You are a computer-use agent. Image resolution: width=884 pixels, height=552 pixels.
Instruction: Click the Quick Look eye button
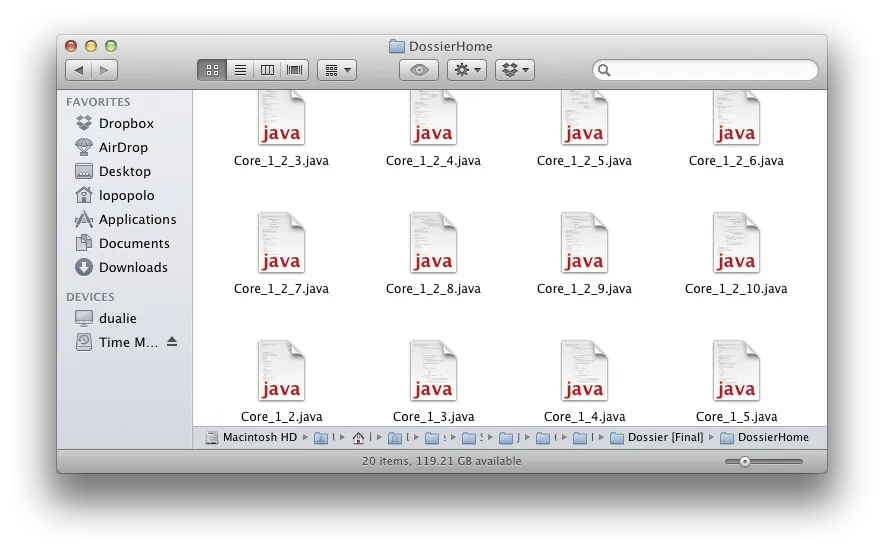click(x=419, y=70)
